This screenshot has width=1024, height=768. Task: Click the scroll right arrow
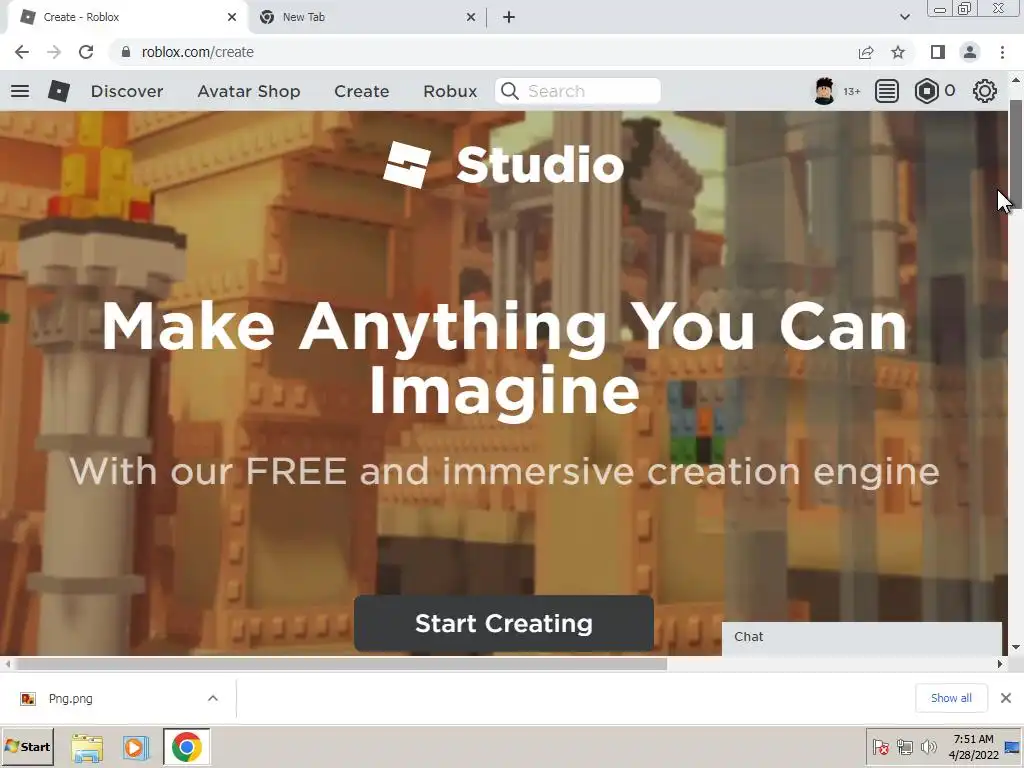1000,664
